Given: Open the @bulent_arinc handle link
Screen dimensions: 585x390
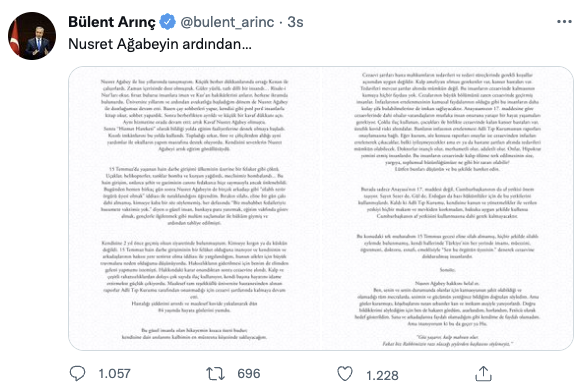Looking at the screenshot, I should click(227, 22).
